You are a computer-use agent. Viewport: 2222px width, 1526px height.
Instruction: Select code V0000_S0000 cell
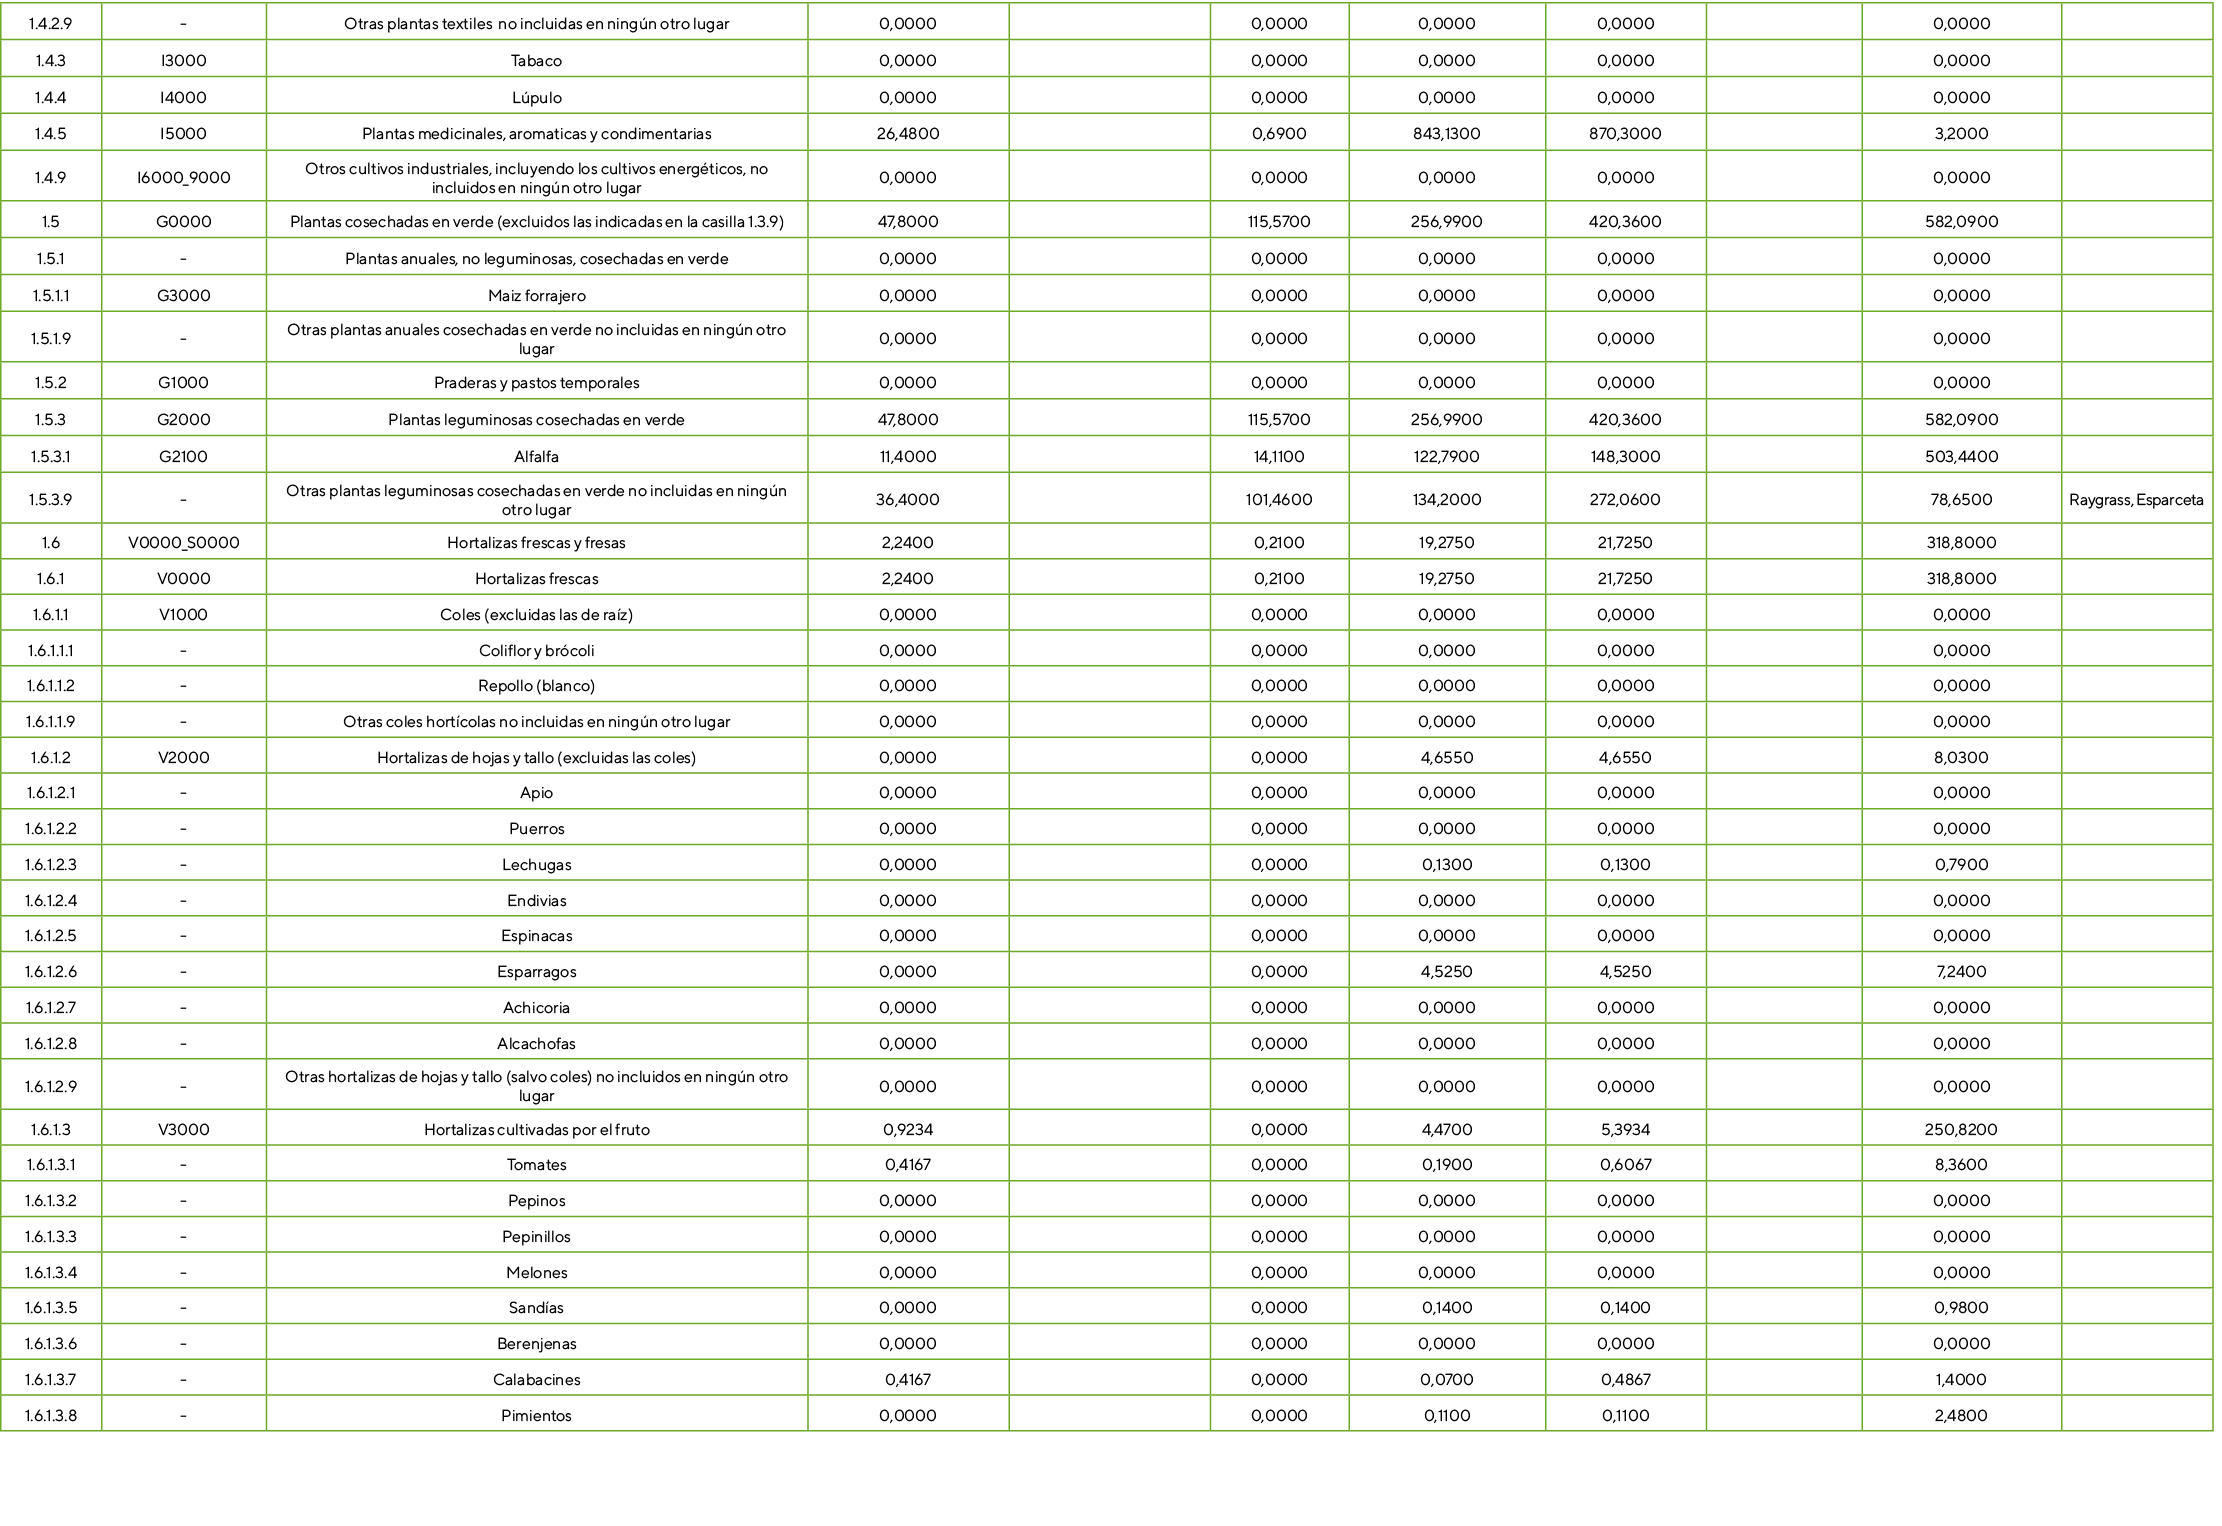183,543
